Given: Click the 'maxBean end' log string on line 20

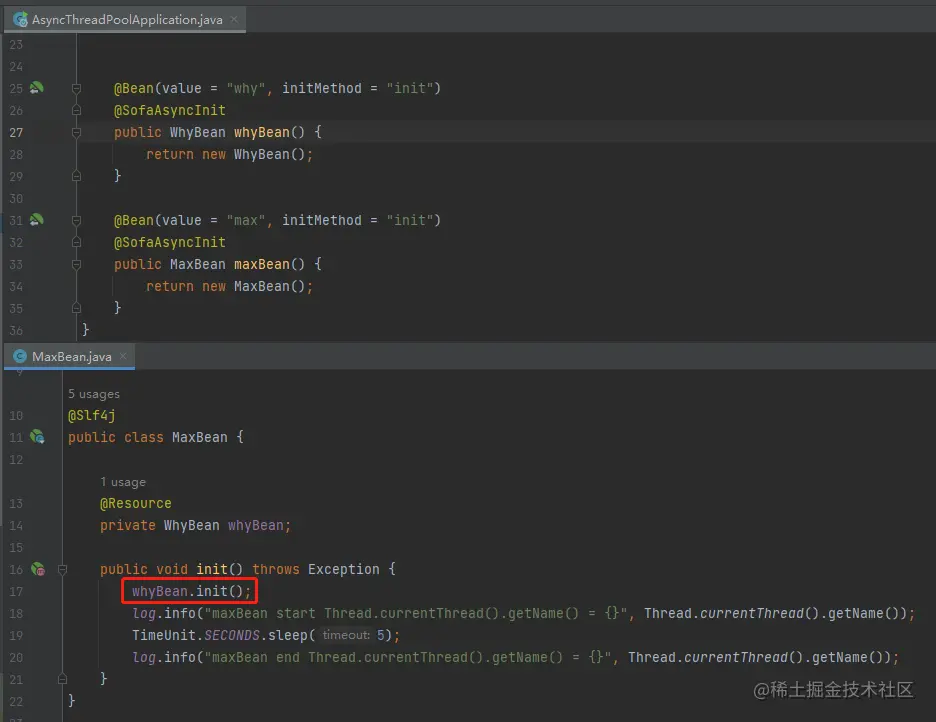Looking at the screenshot, I should tap(408, 658).
